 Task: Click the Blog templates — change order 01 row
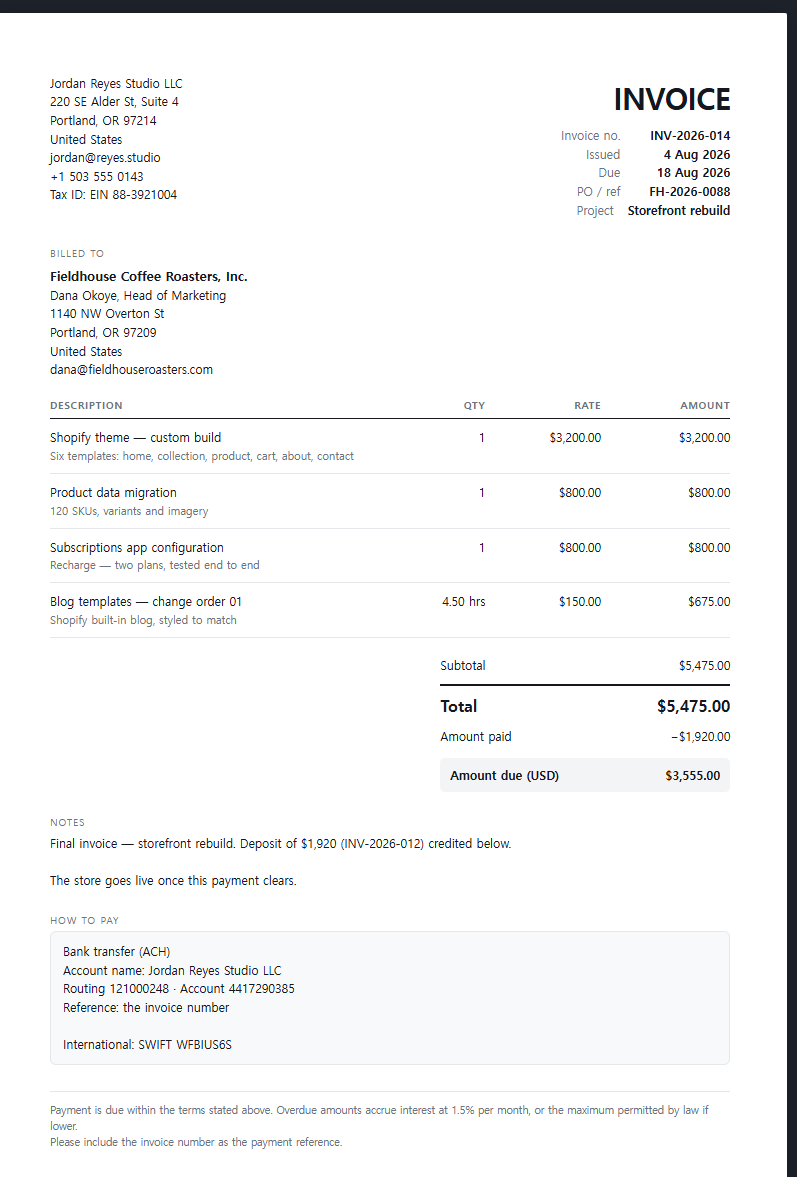[x=389, y=610]
